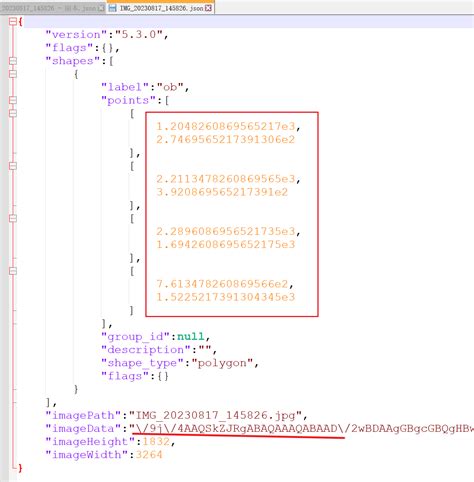
Task: Click the "shapes" key
Action: pyautogui.click(x=73, y=61)
